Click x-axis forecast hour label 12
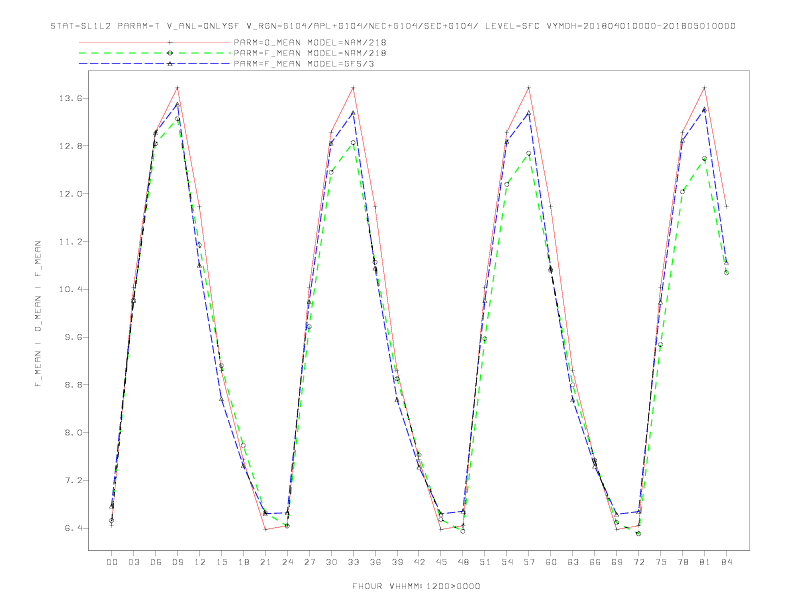 point(200,562)
